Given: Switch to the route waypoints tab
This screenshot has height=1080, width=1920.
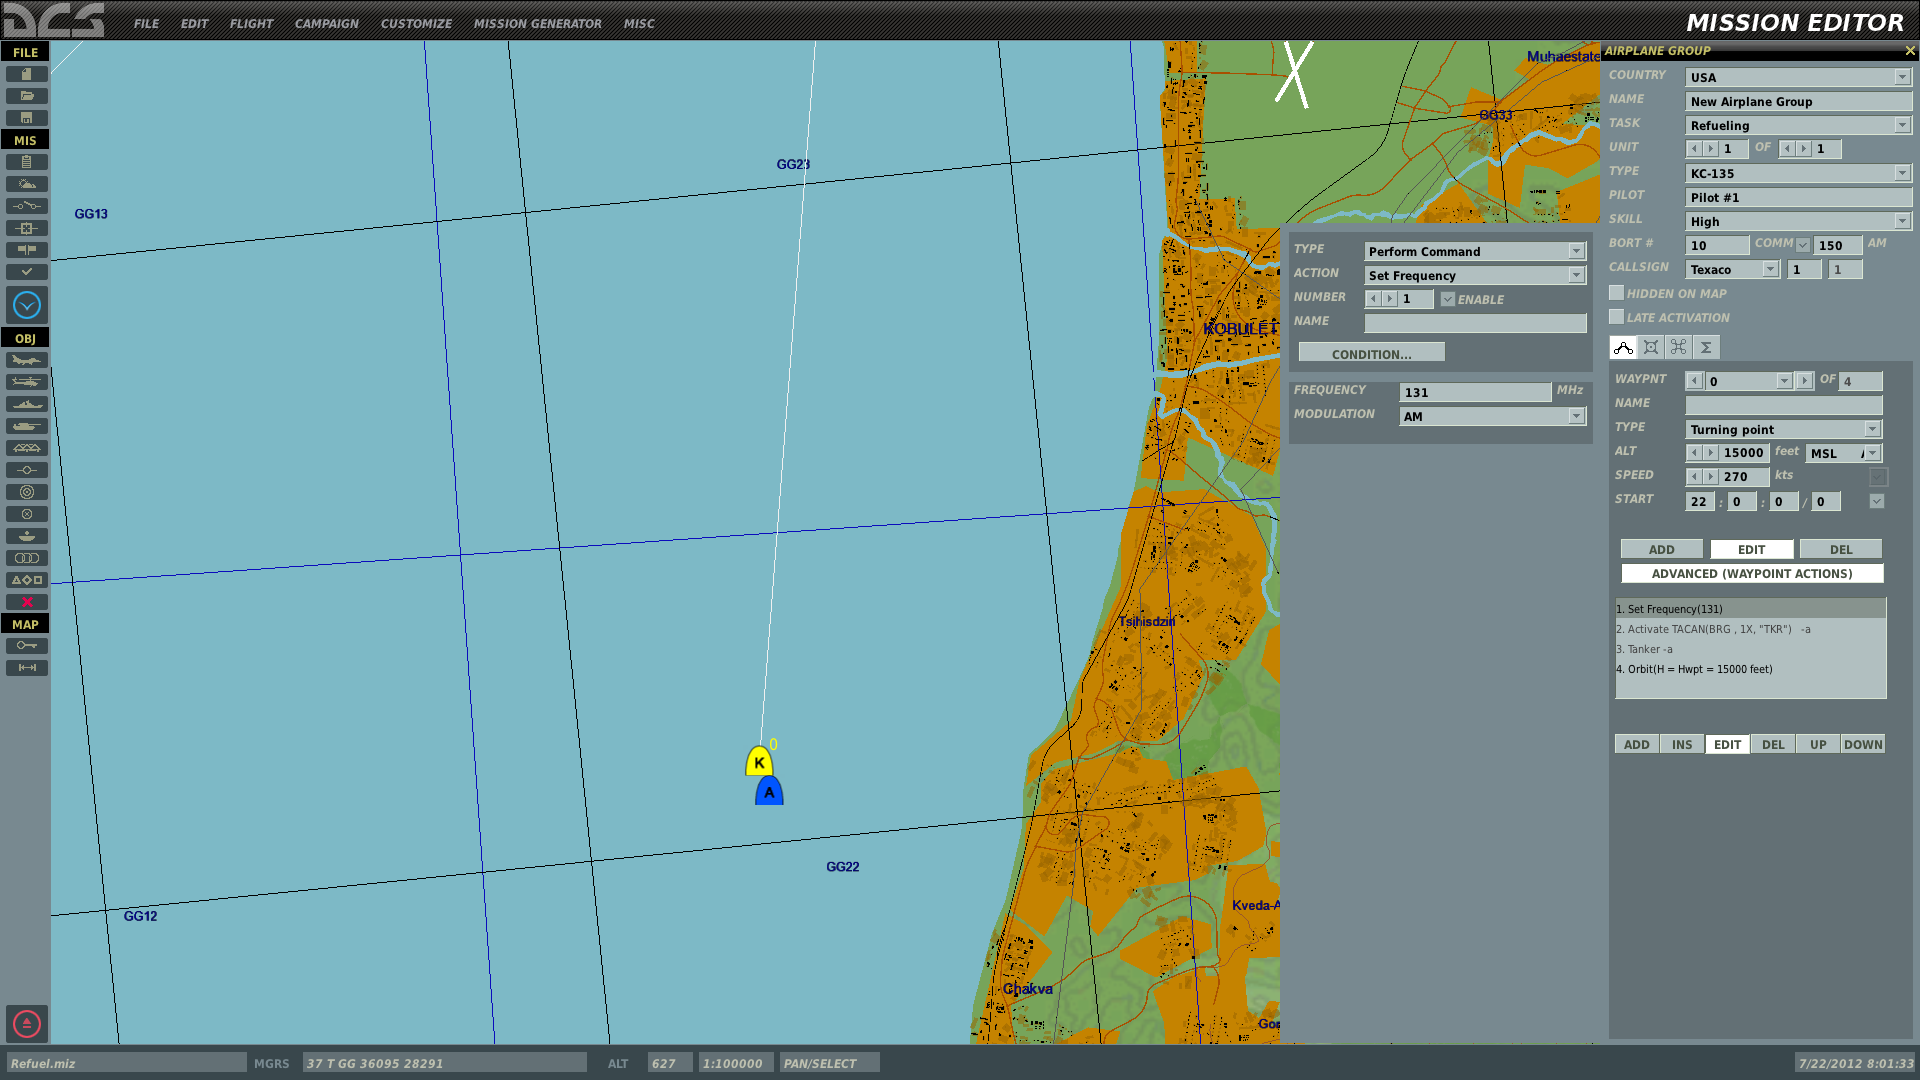Looking at the screenshot, I should (1623, 347).
